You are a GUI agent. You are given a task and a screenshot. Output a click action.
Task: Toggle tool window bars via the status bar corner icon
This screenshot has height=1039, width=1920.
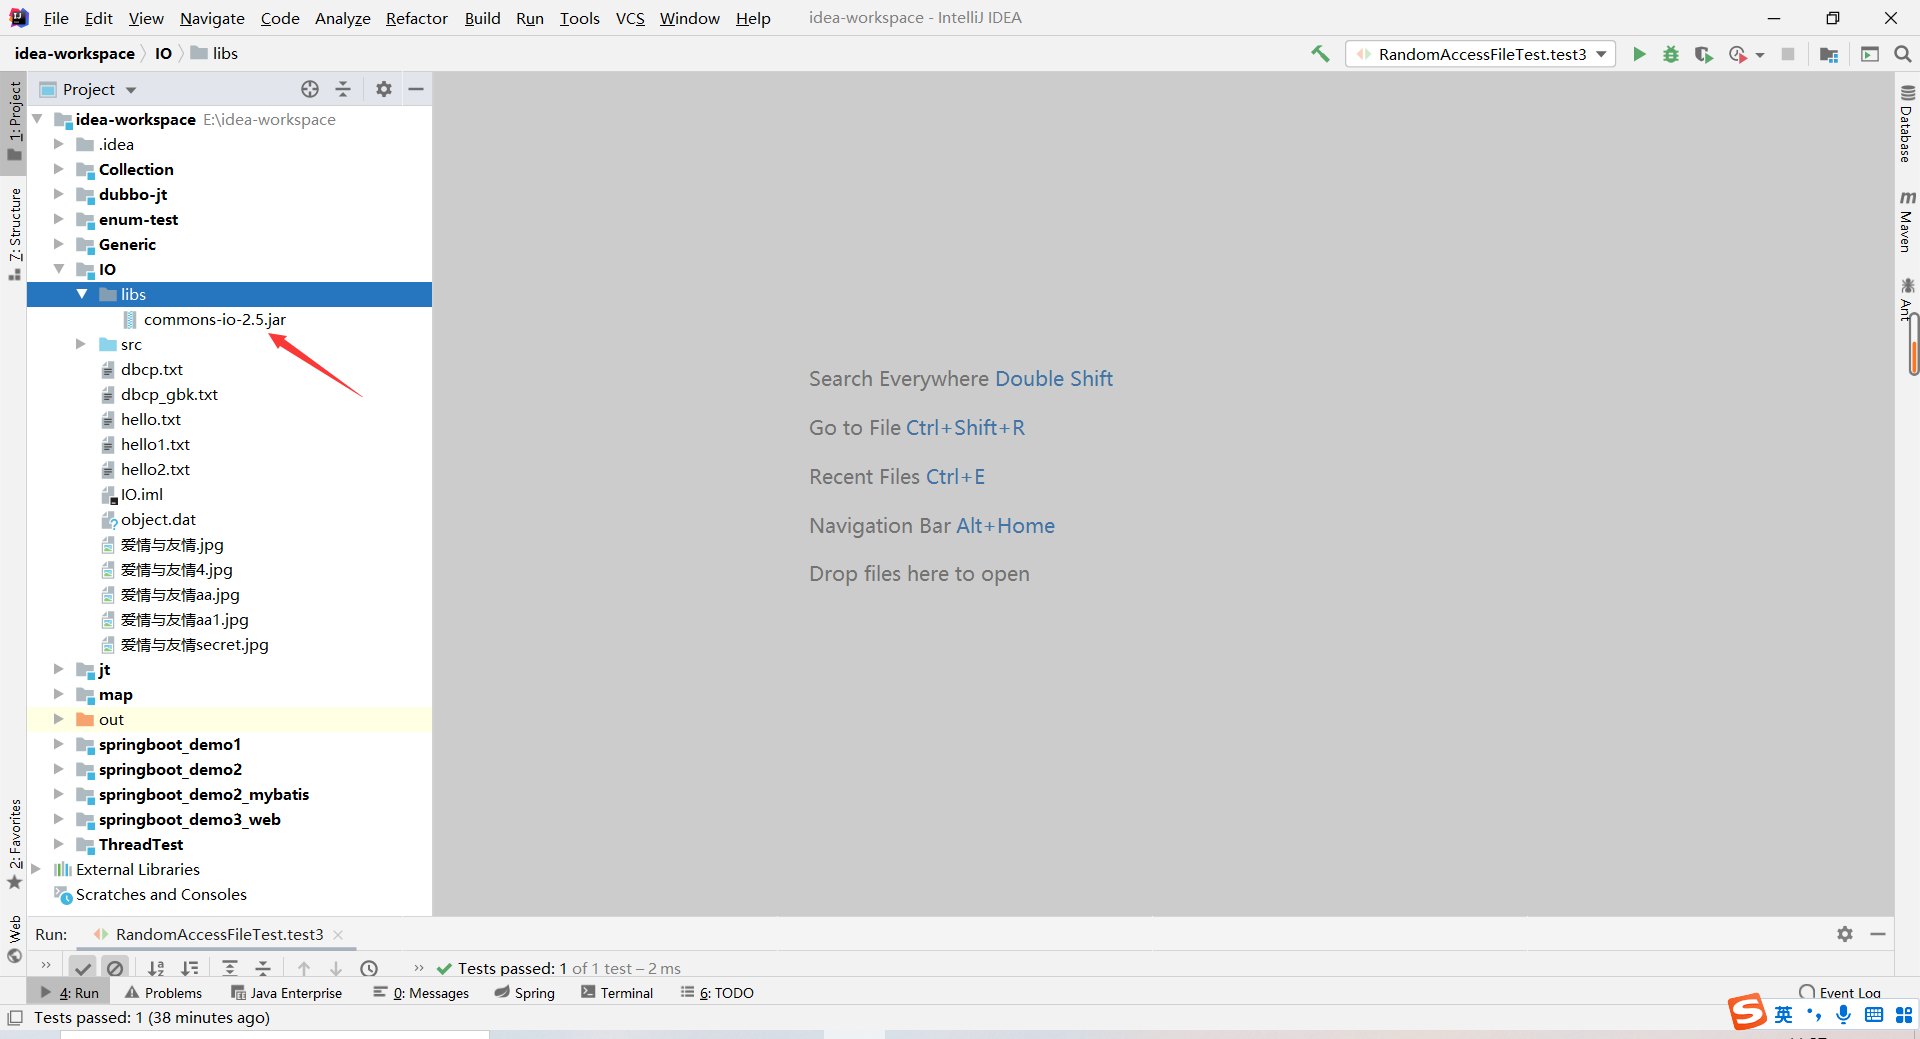click(x=14, y=1018)
